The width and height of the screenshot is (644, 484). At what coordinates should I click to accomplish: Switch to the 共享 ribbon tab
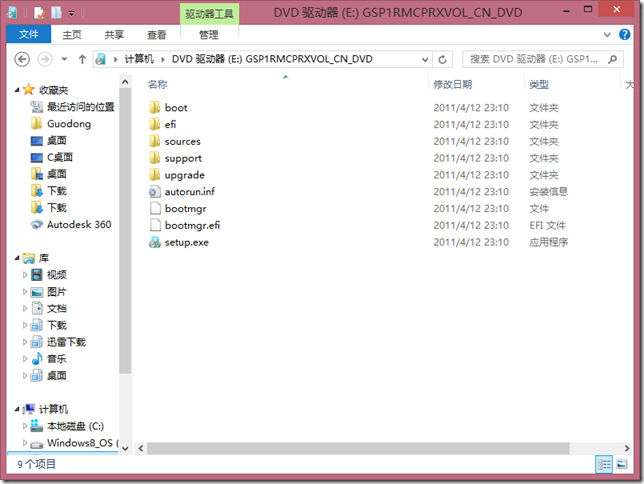click(114, 35)
